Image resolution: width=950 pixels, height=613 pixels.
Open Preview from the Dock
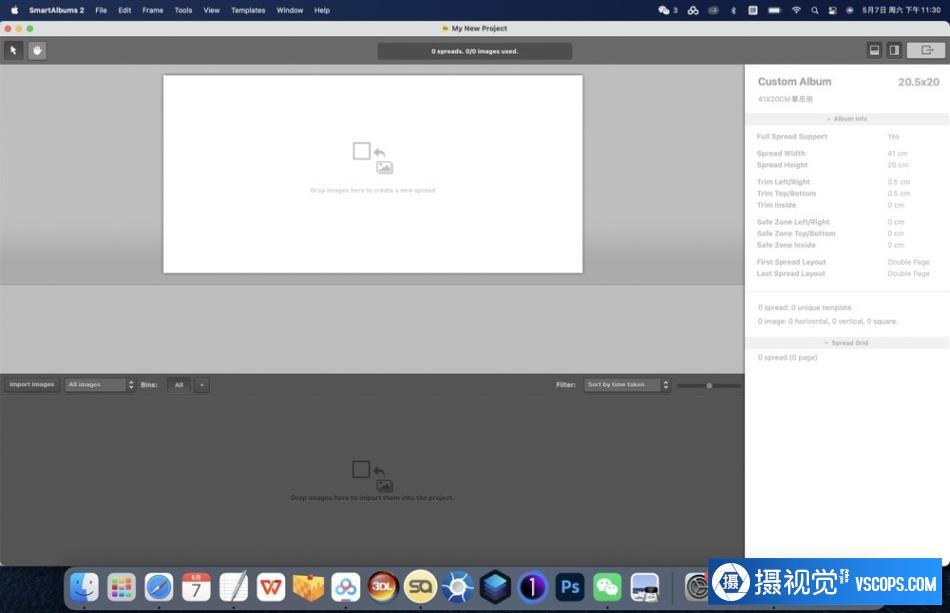[x=645, y=586]
